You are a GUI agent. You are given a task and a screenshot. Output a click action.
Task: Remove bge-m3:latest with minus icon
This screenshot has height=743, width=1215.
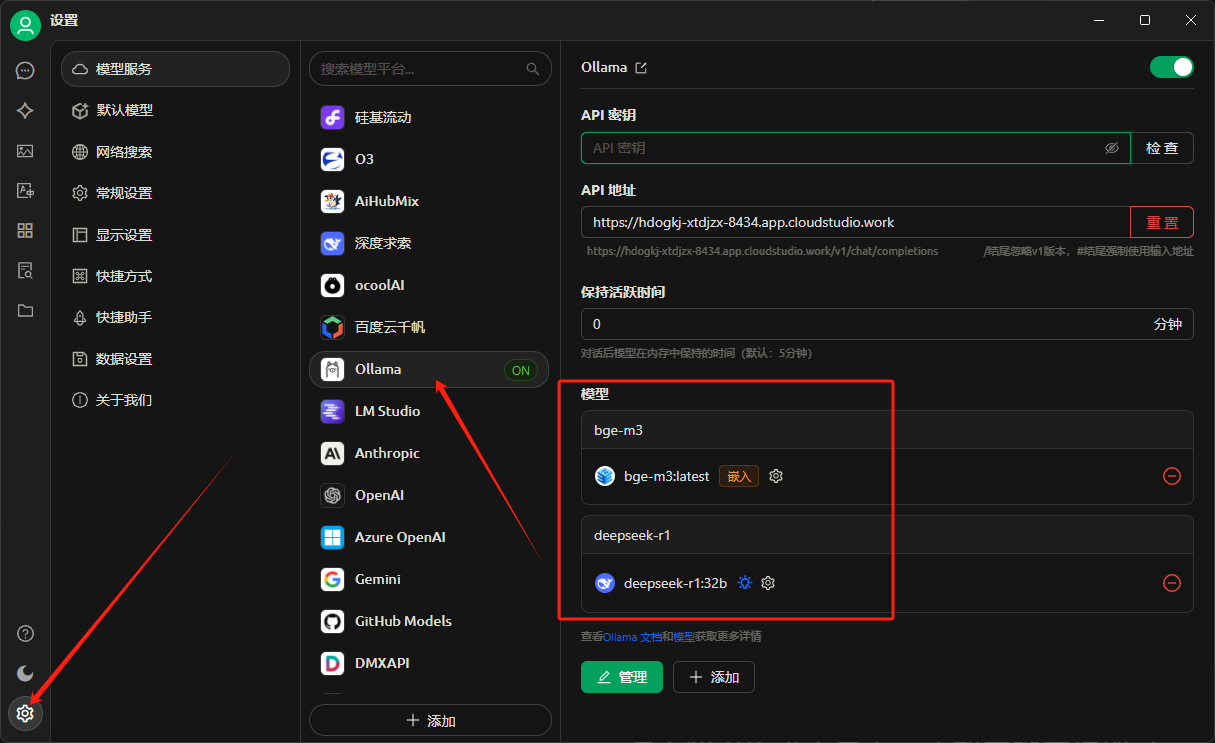(1172, 476)
